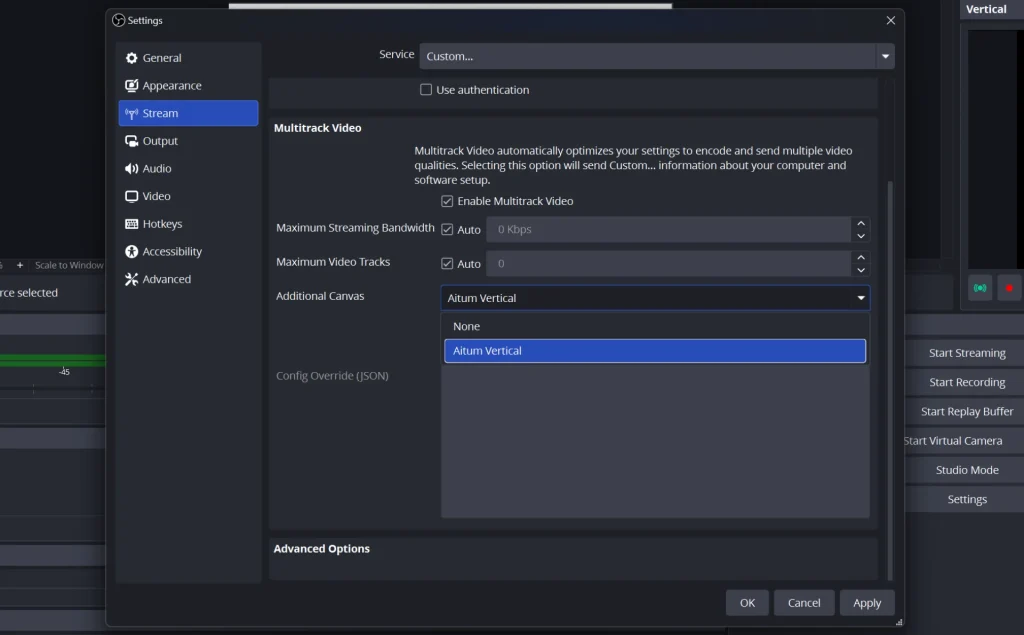Click Start Streaming in main window
The width and height of the screenshot is (1024, 635).
966,353
